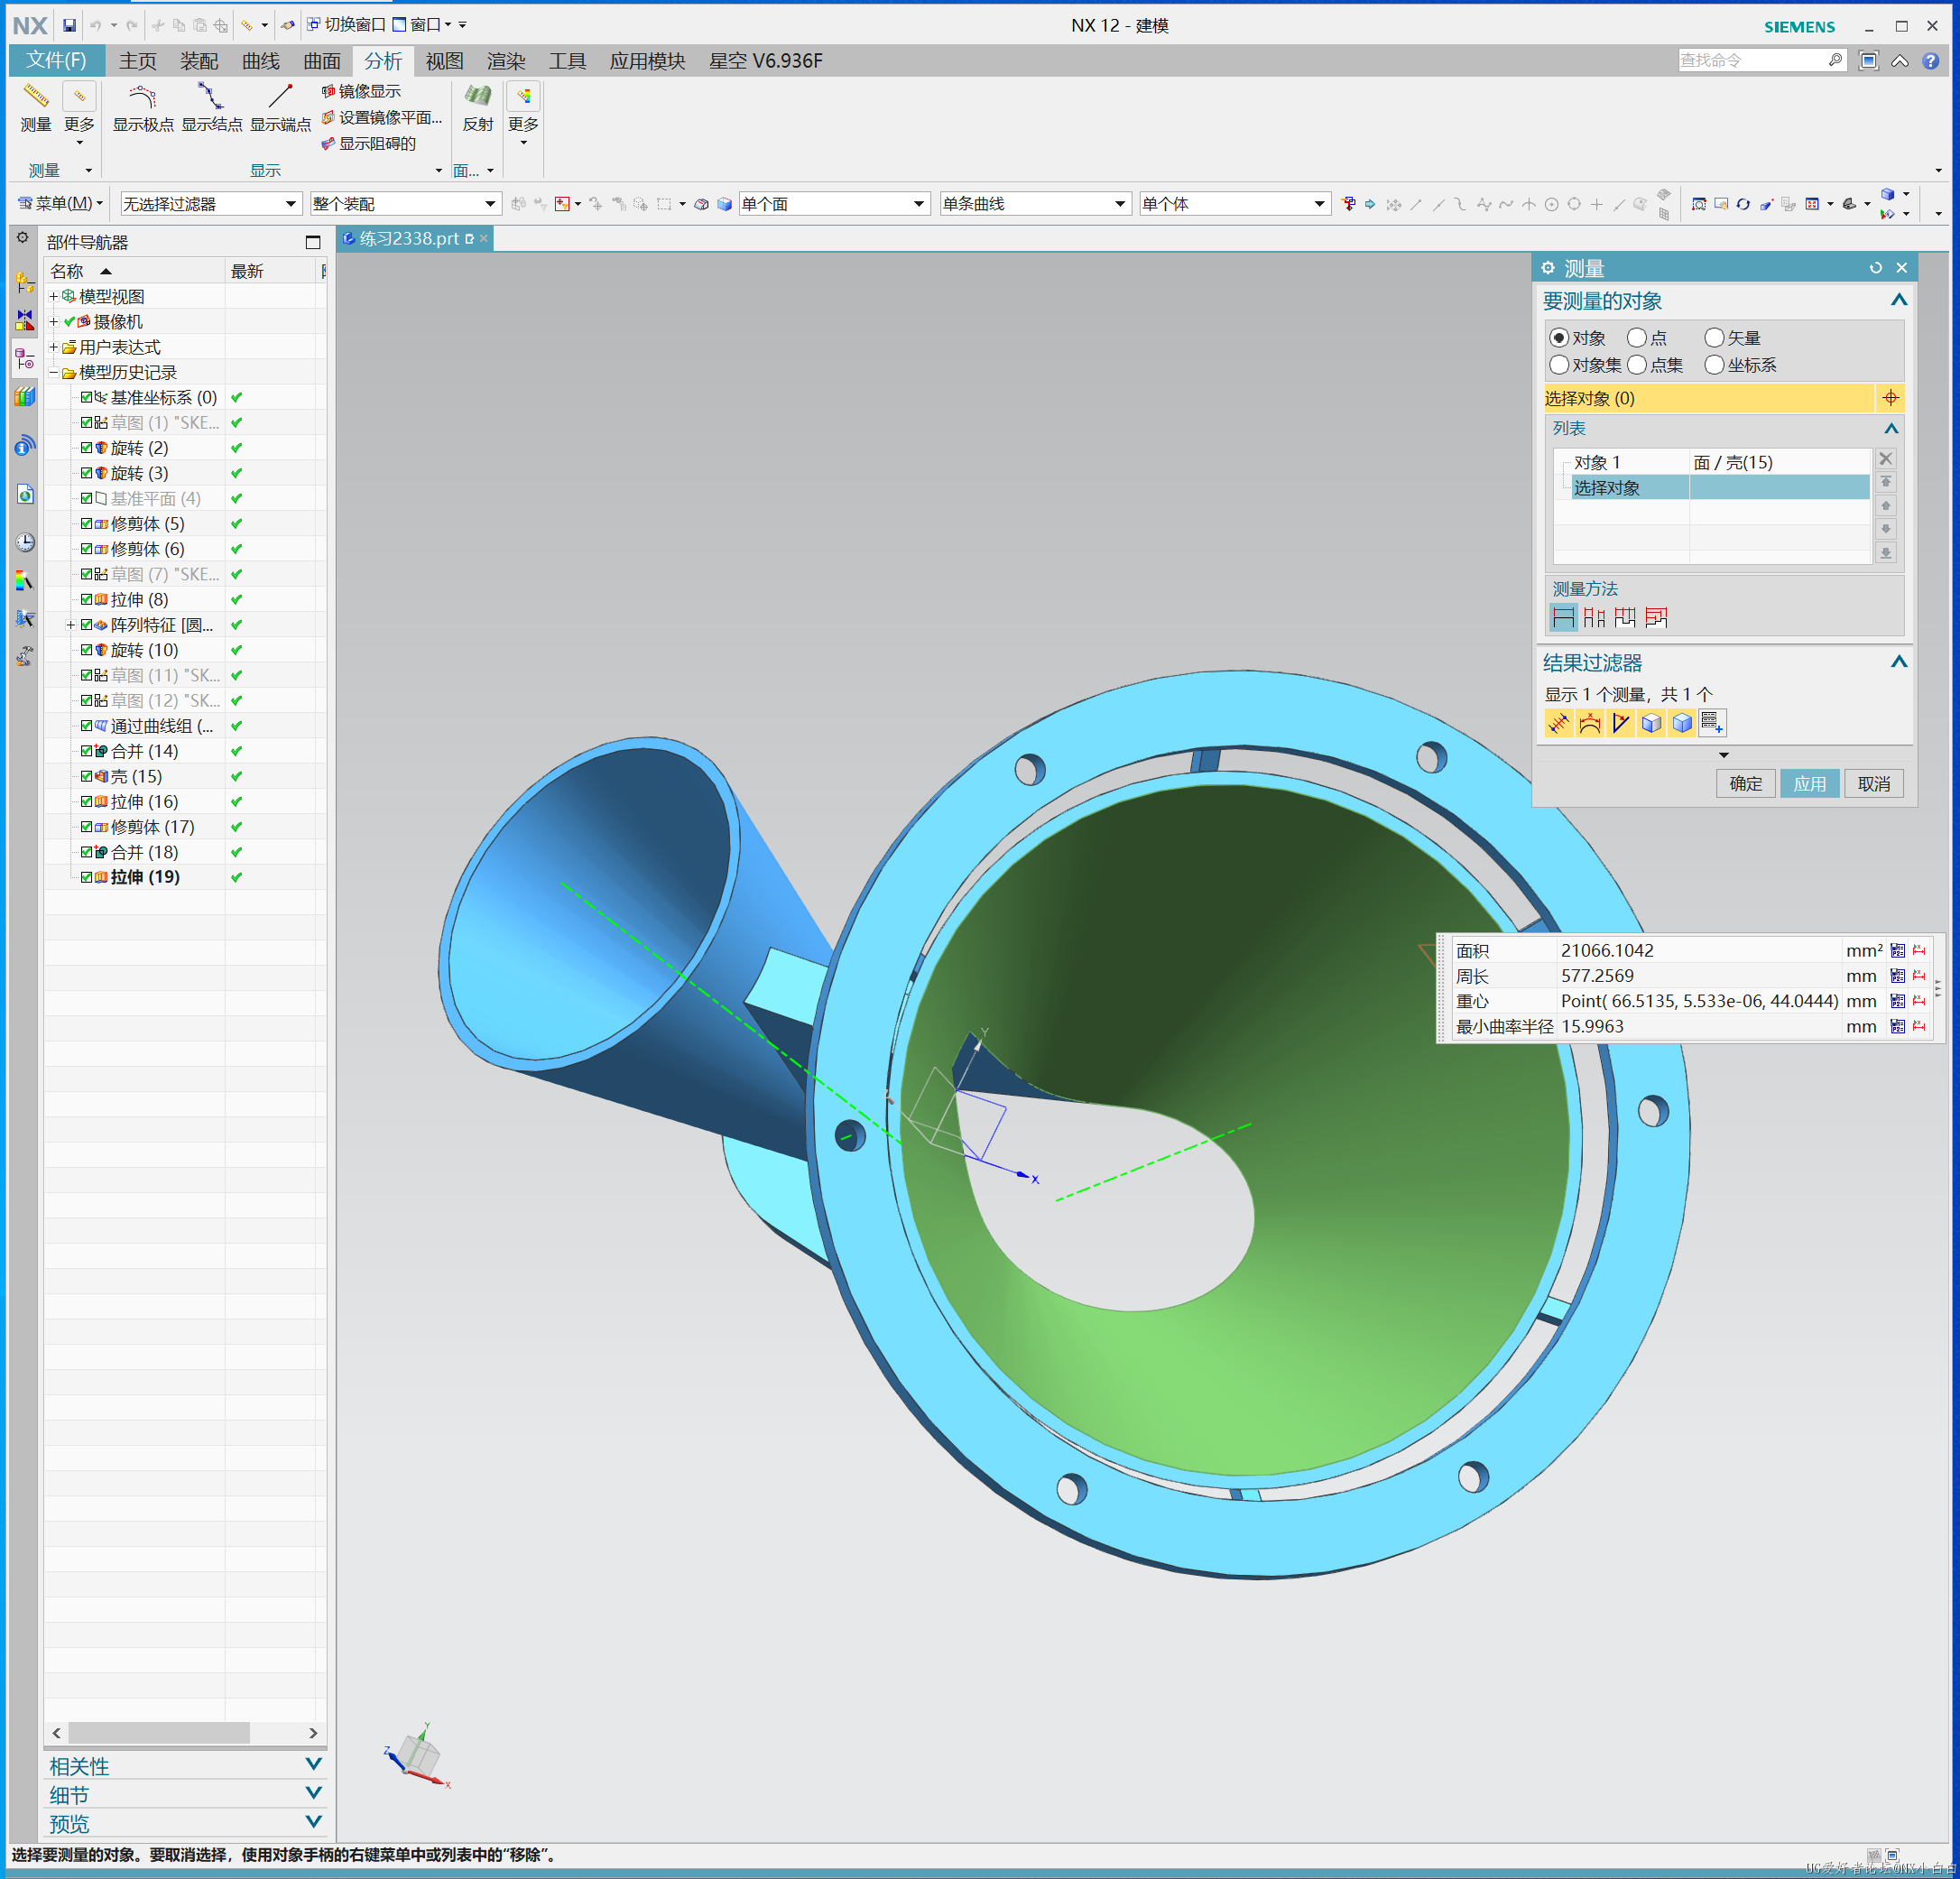1960x1879 pixels.
Task: Click the 取消 button
Action: click(x=1873, y=783)
